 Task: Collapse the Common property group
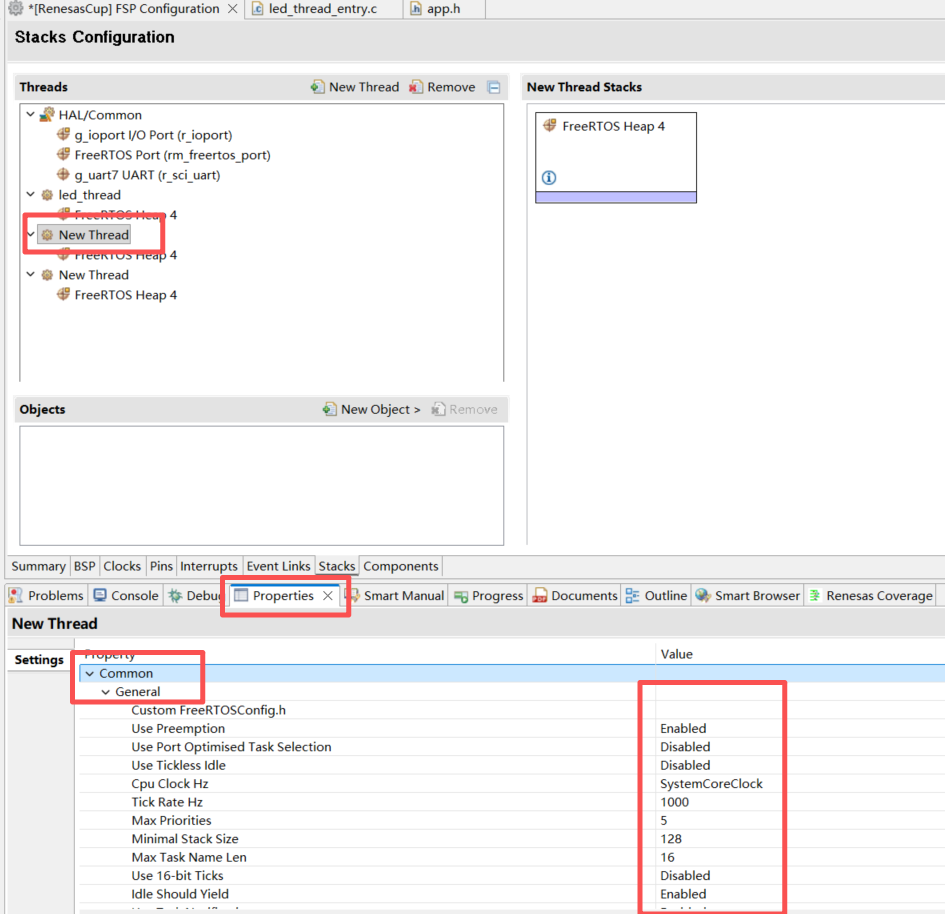[x=90, y=673]
